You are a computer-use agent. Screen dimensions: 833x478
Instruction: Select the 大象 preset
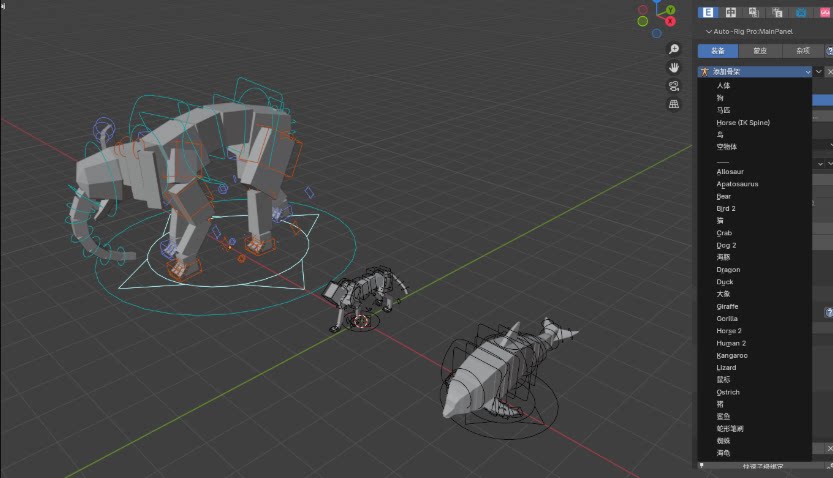pyautogui.click(x=723, y=294)
